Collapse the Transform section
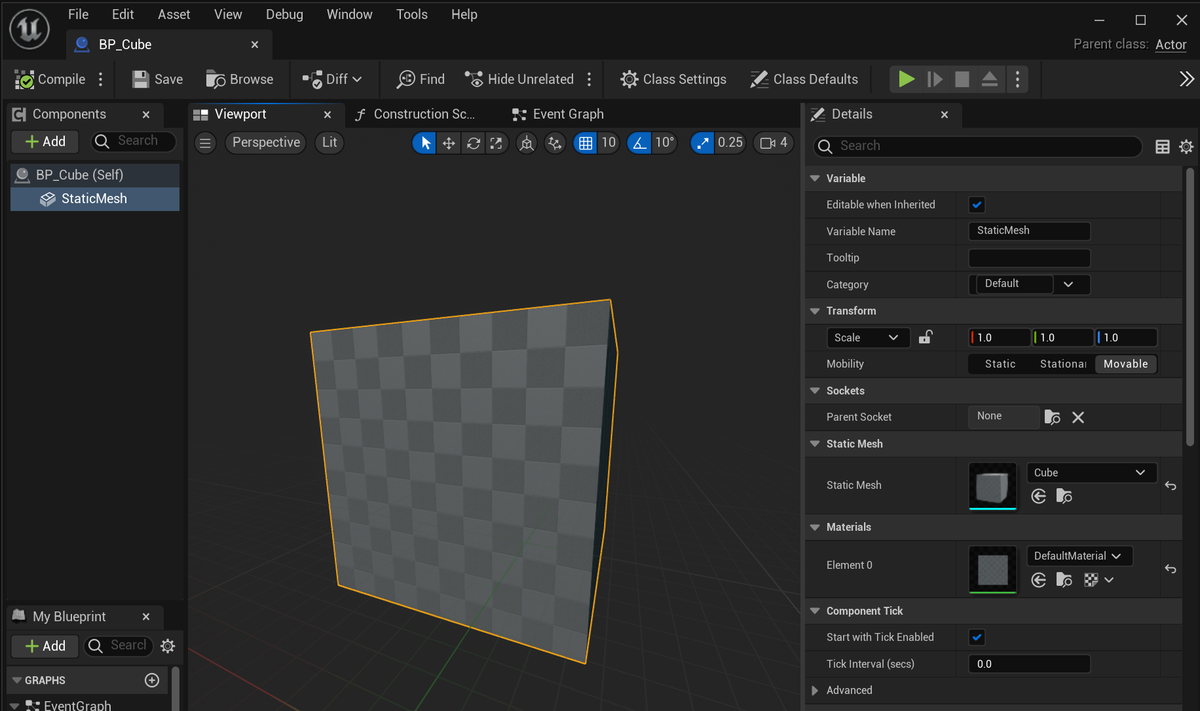1200x711 pixels. coord(815,311)
